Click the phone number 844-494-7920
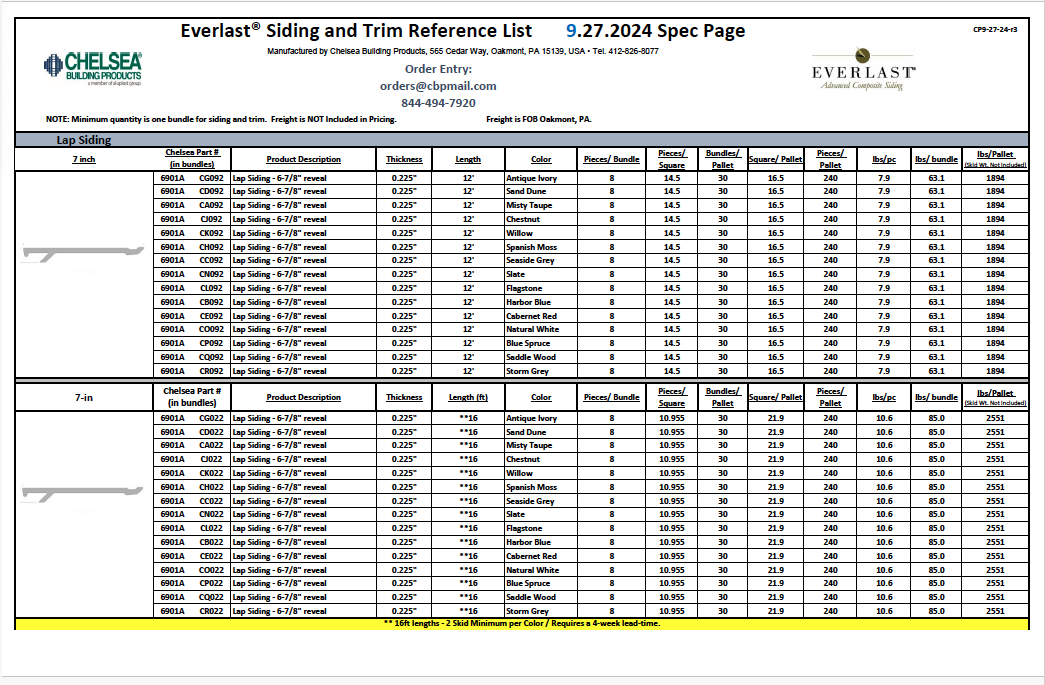The image size is (1045, 685). point(439,103)
